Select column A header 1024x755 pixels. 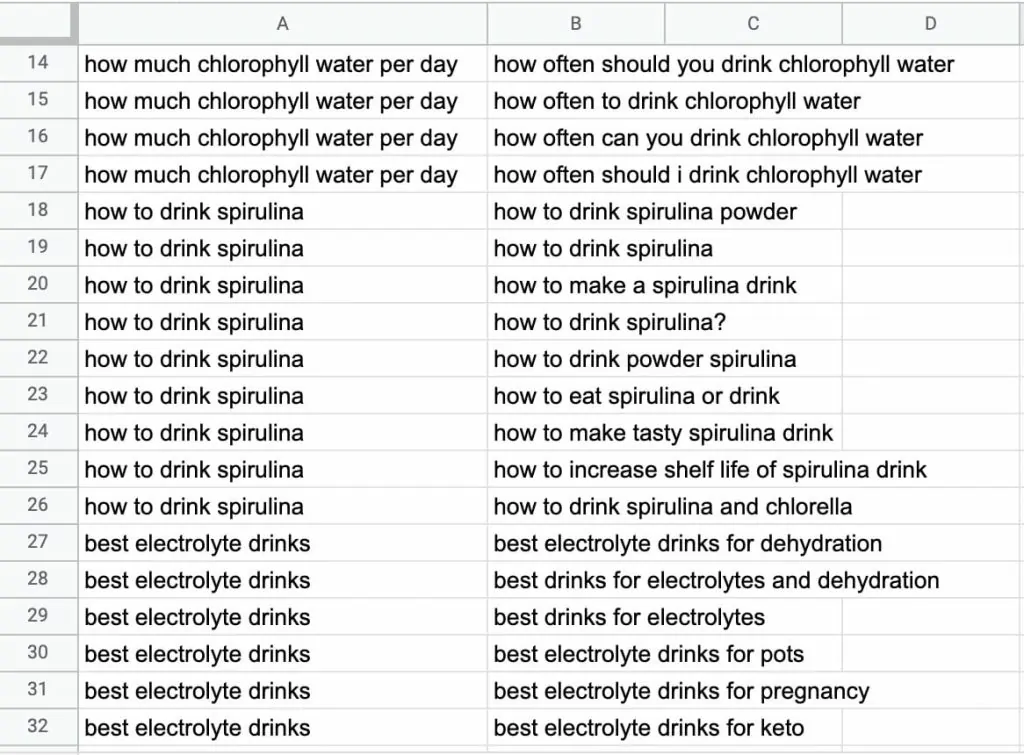[282, 24]
